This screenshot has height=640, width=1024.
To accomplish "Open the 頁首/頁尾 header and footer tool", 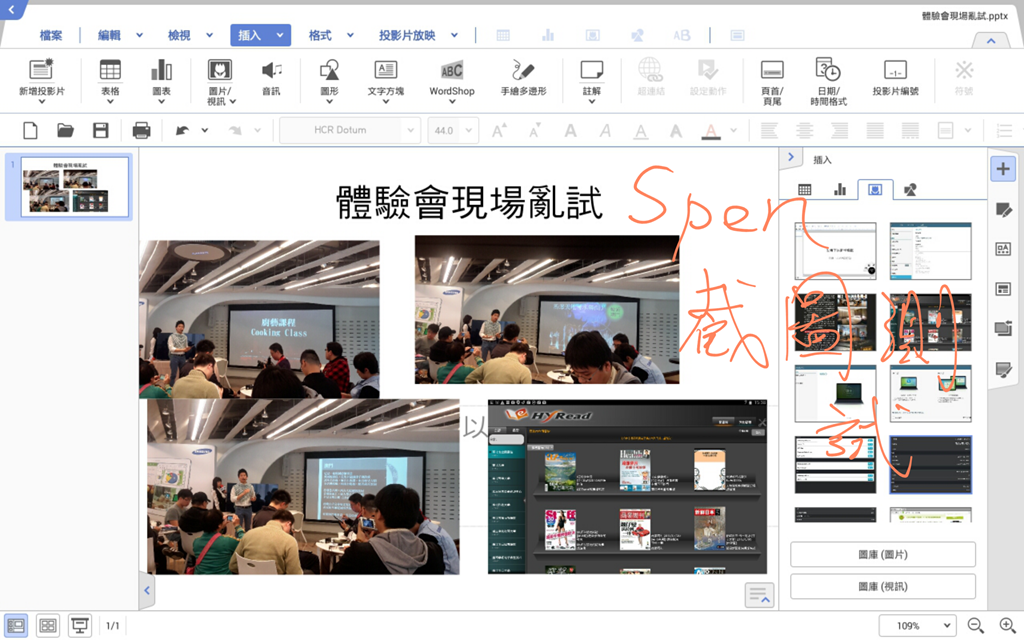I will click(x=772, y=82).
